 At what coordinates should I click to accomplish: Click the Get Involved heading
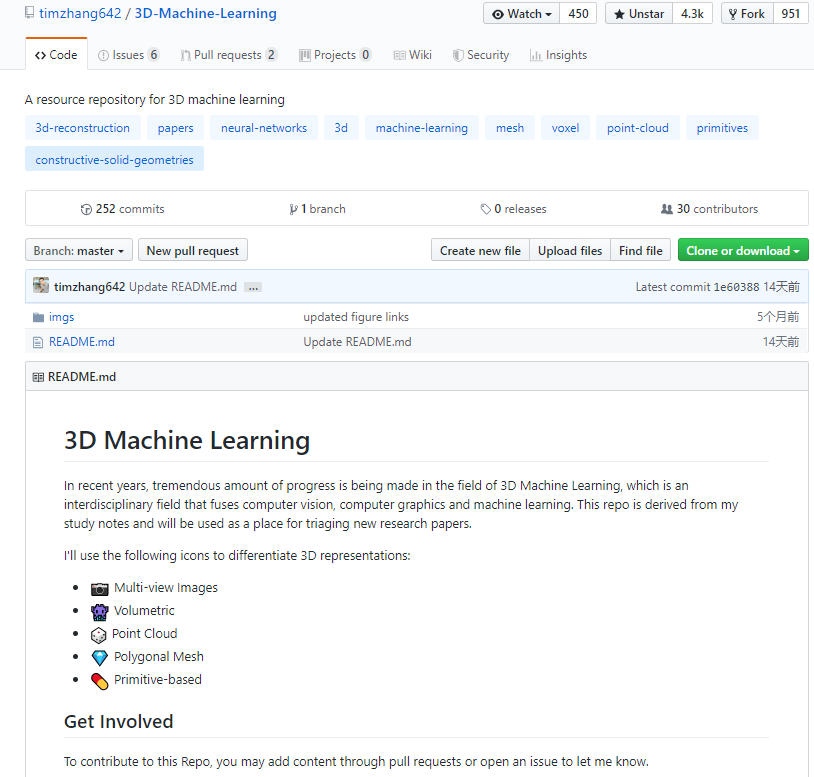point(118,721)
